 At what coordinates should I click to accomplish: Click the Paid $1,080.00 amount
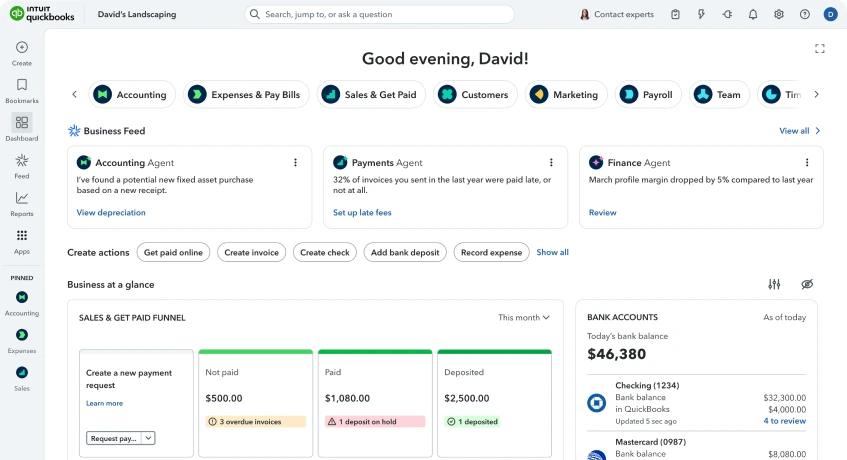tap(347, 398)
